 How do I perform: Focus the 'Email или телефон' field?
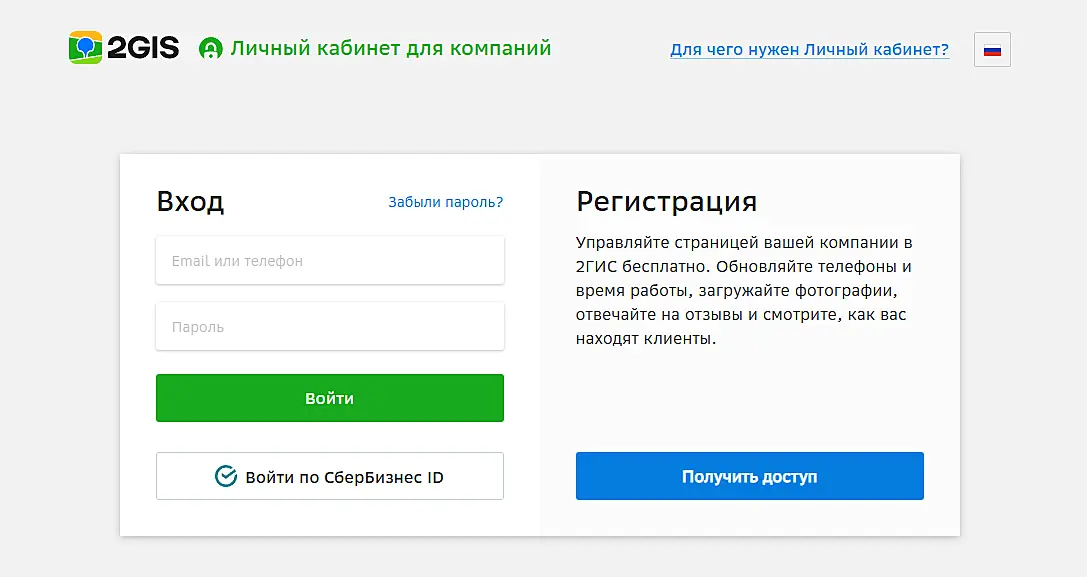[x=329, y=261]
